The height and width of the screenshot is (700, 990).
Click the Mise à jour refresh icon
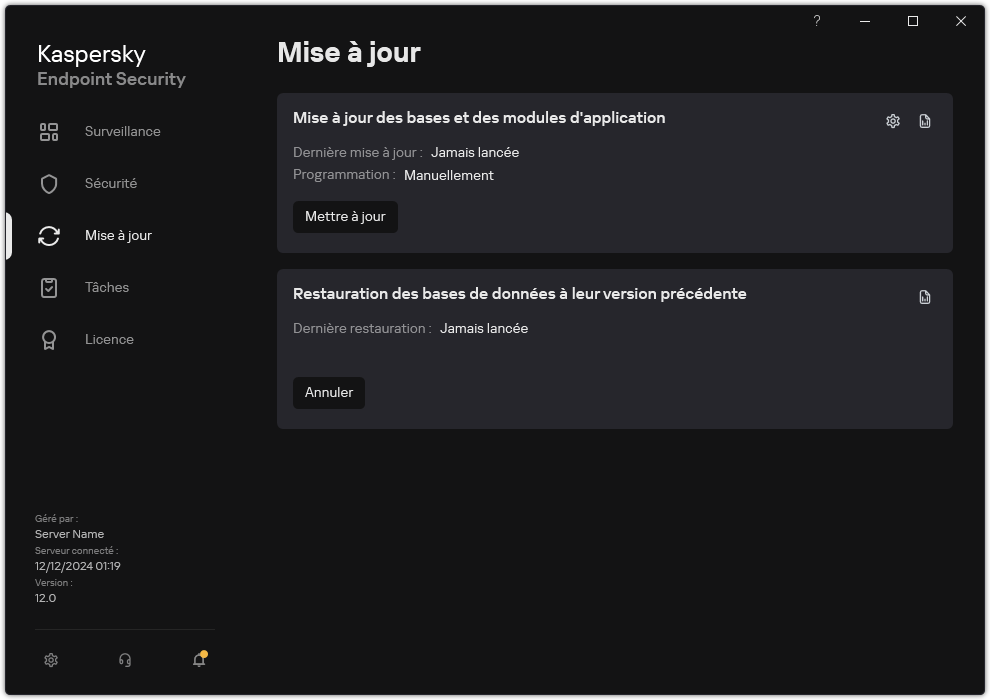pos(48,235)
